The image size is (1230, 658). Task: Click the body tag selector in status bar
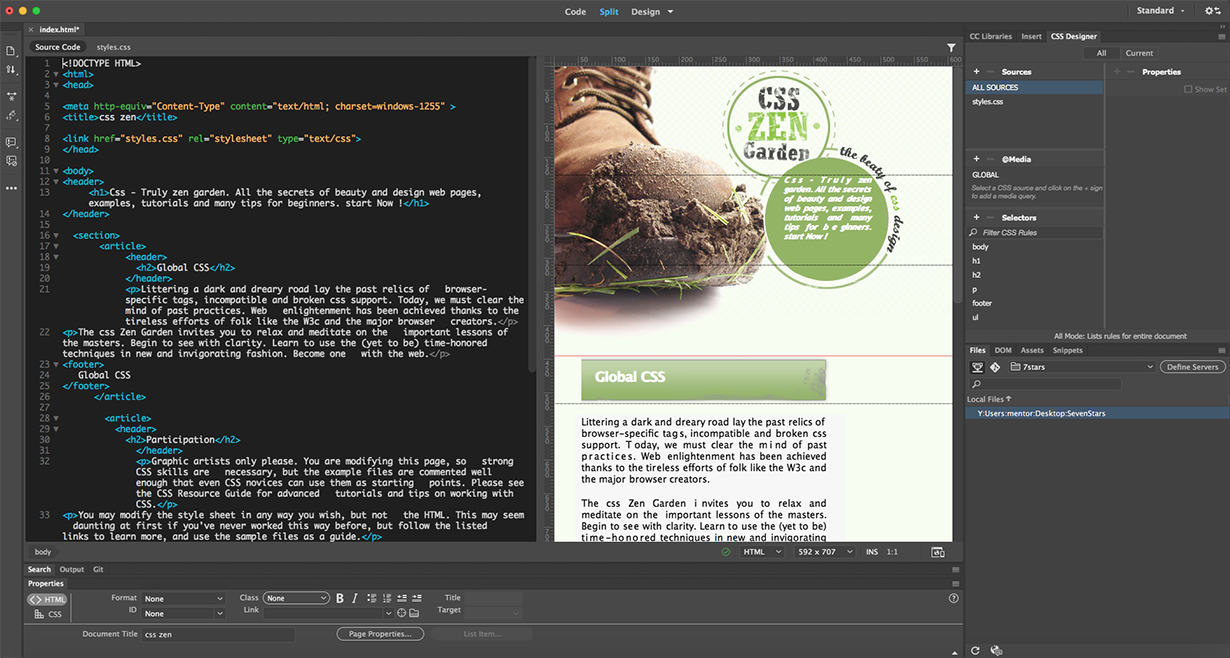[x=43, y=552]
